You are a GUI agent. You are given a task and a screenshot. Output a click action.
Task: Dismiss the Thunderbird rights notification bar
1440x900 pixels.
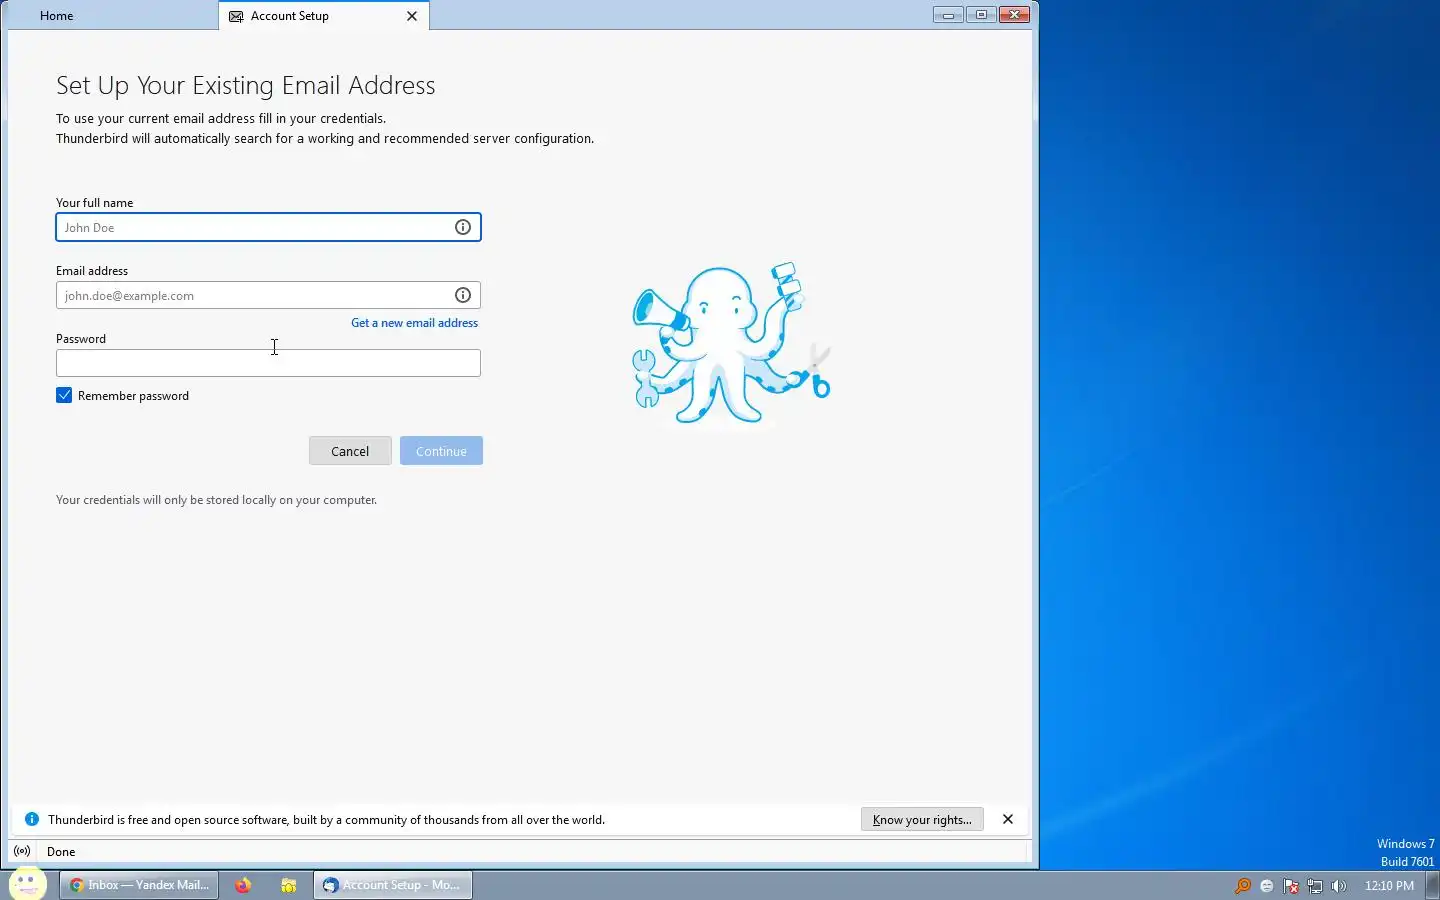[1008, 819]
